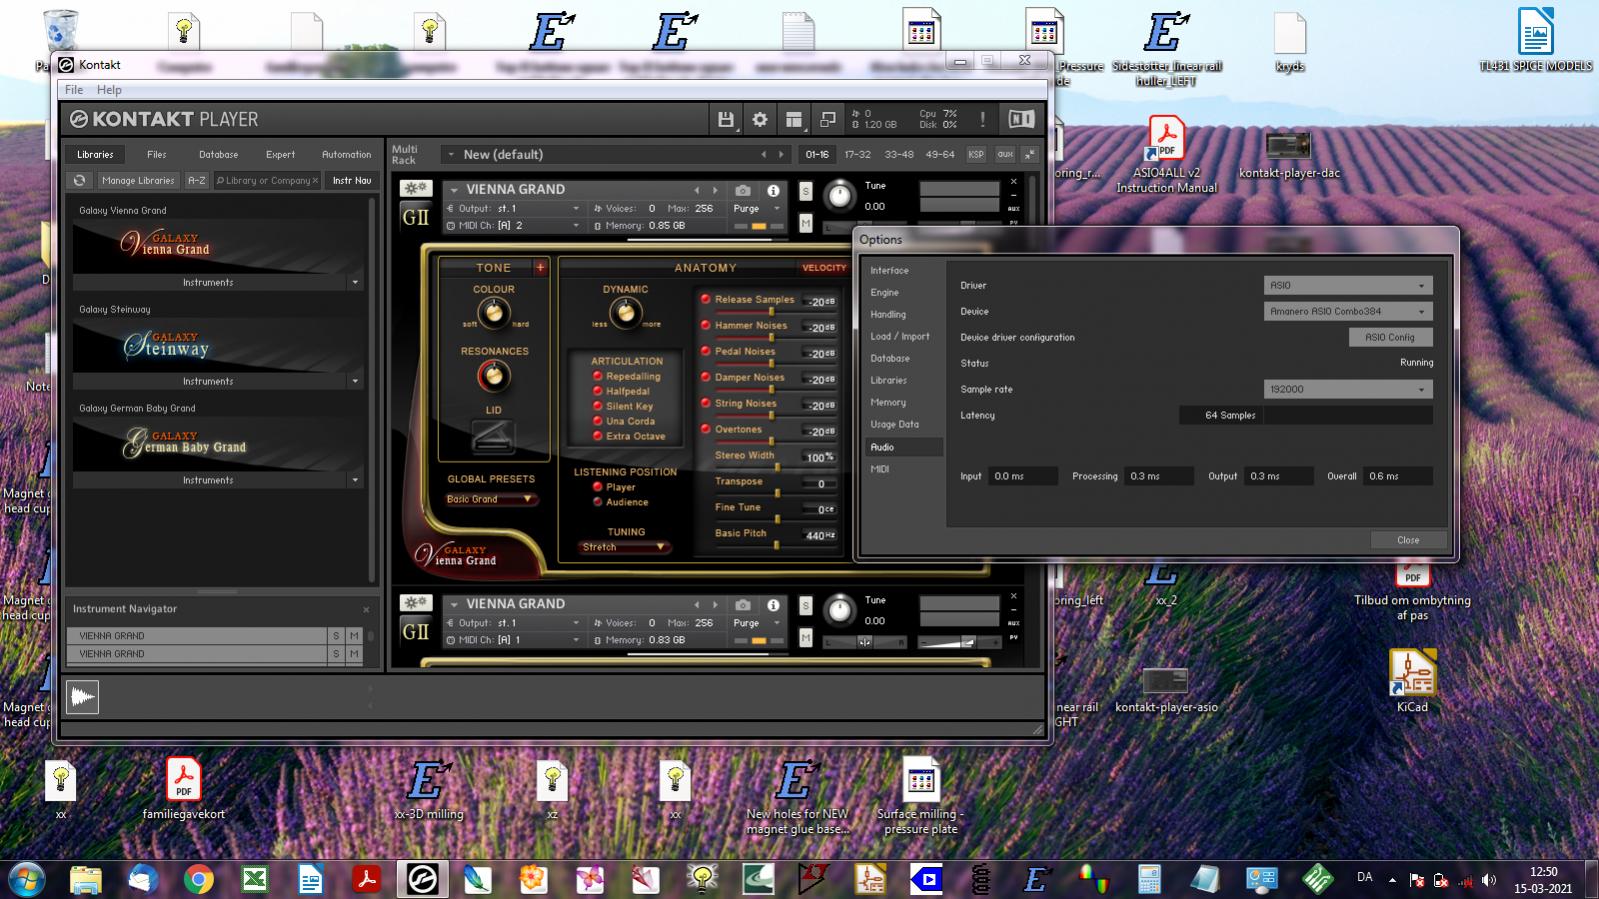
Task: Open ASIO4ALL v2 Instruction Manual PDF
Action: point(1166,155)
